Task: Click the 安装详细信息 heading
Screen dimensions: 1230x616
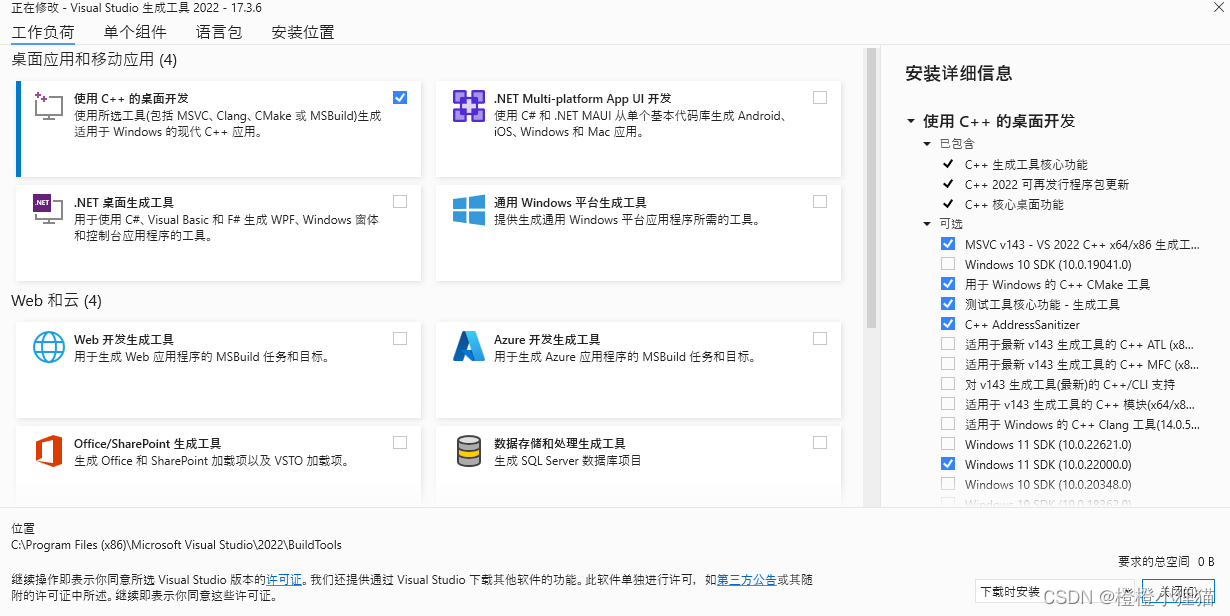Action: pyautogui.click(x=959, y=73)
